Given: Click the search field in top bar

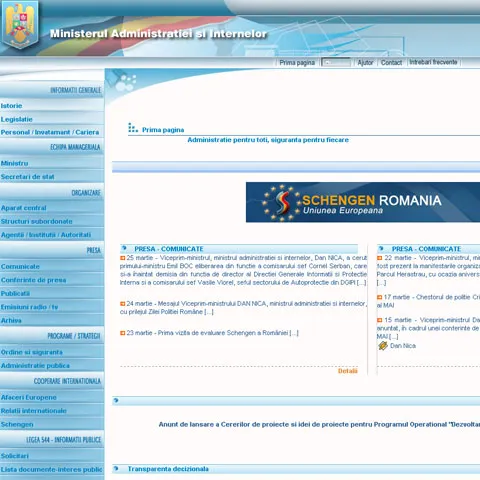Looking at the screenshot, I should [x=336, y=62].
